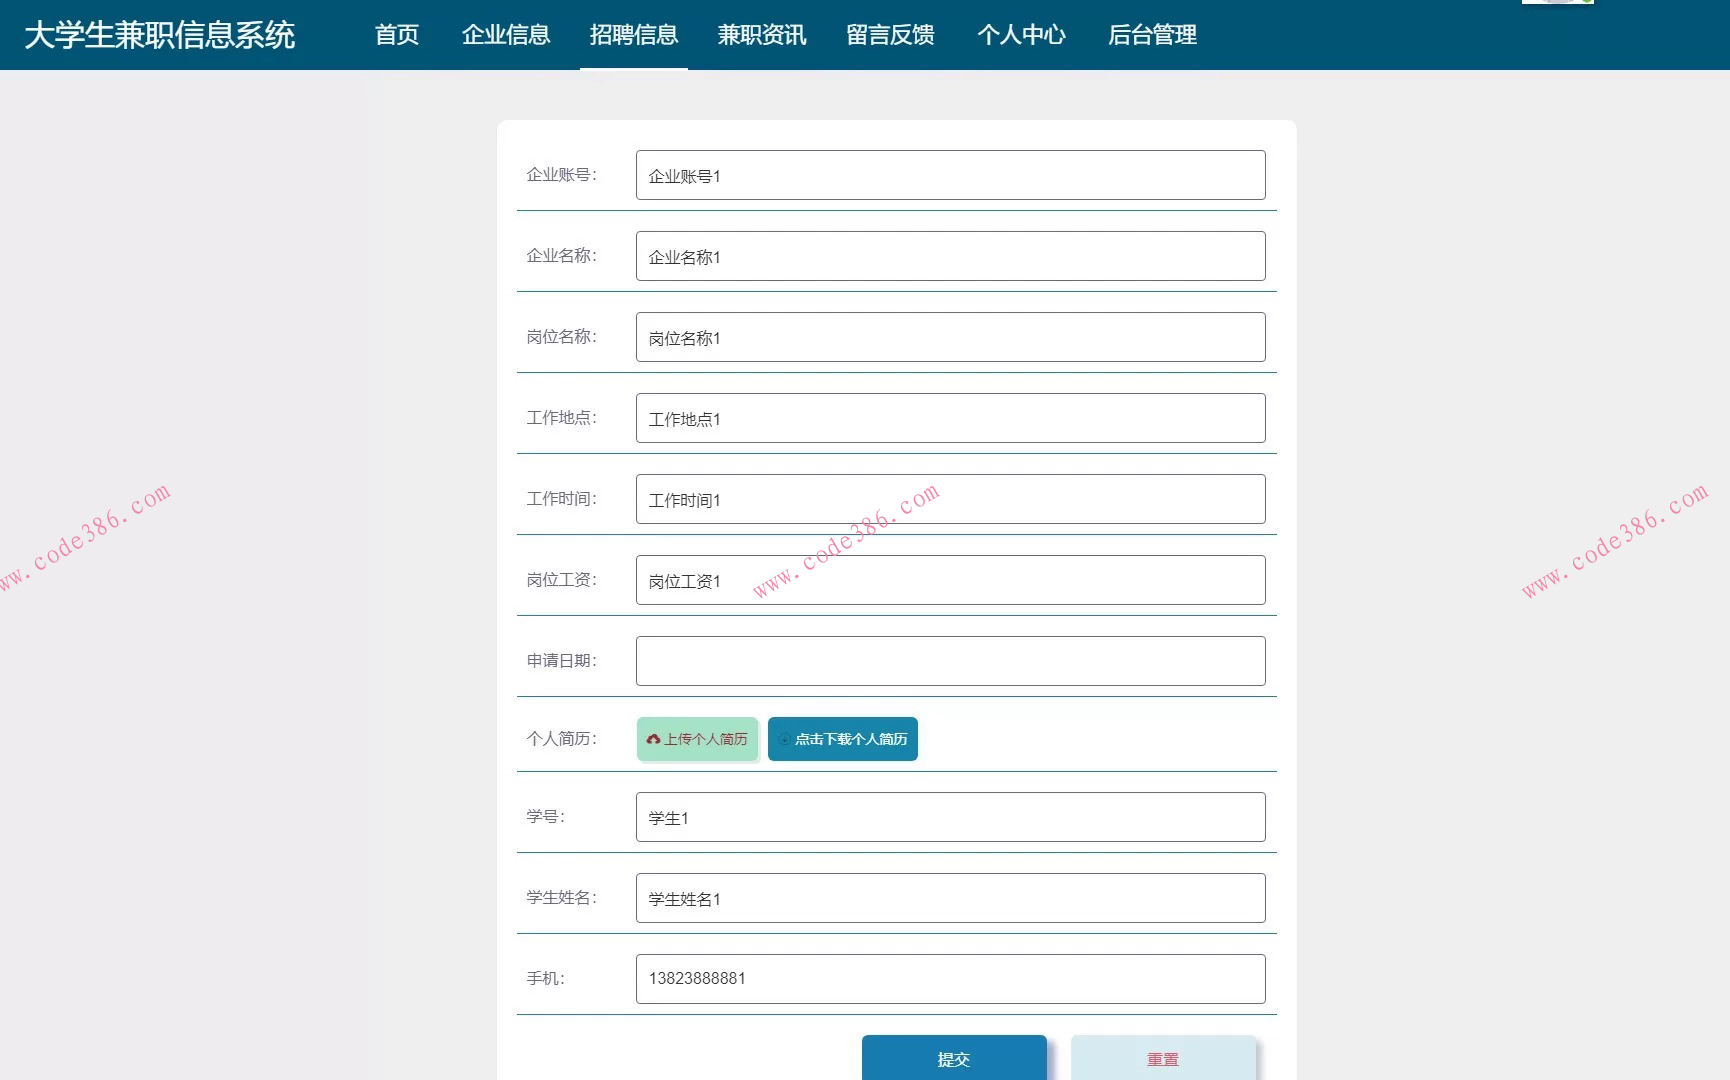Switch to the 企业信息 tab
This screenshot has width=1730, height=1080.
[x=505, y=35]
